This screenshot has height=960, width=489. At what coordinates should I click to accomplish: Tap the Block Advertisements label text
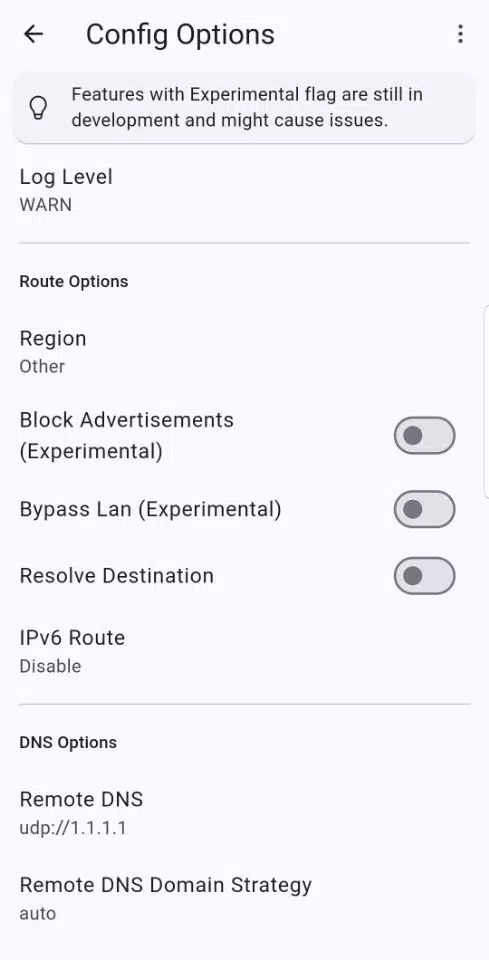coord(127,435)
